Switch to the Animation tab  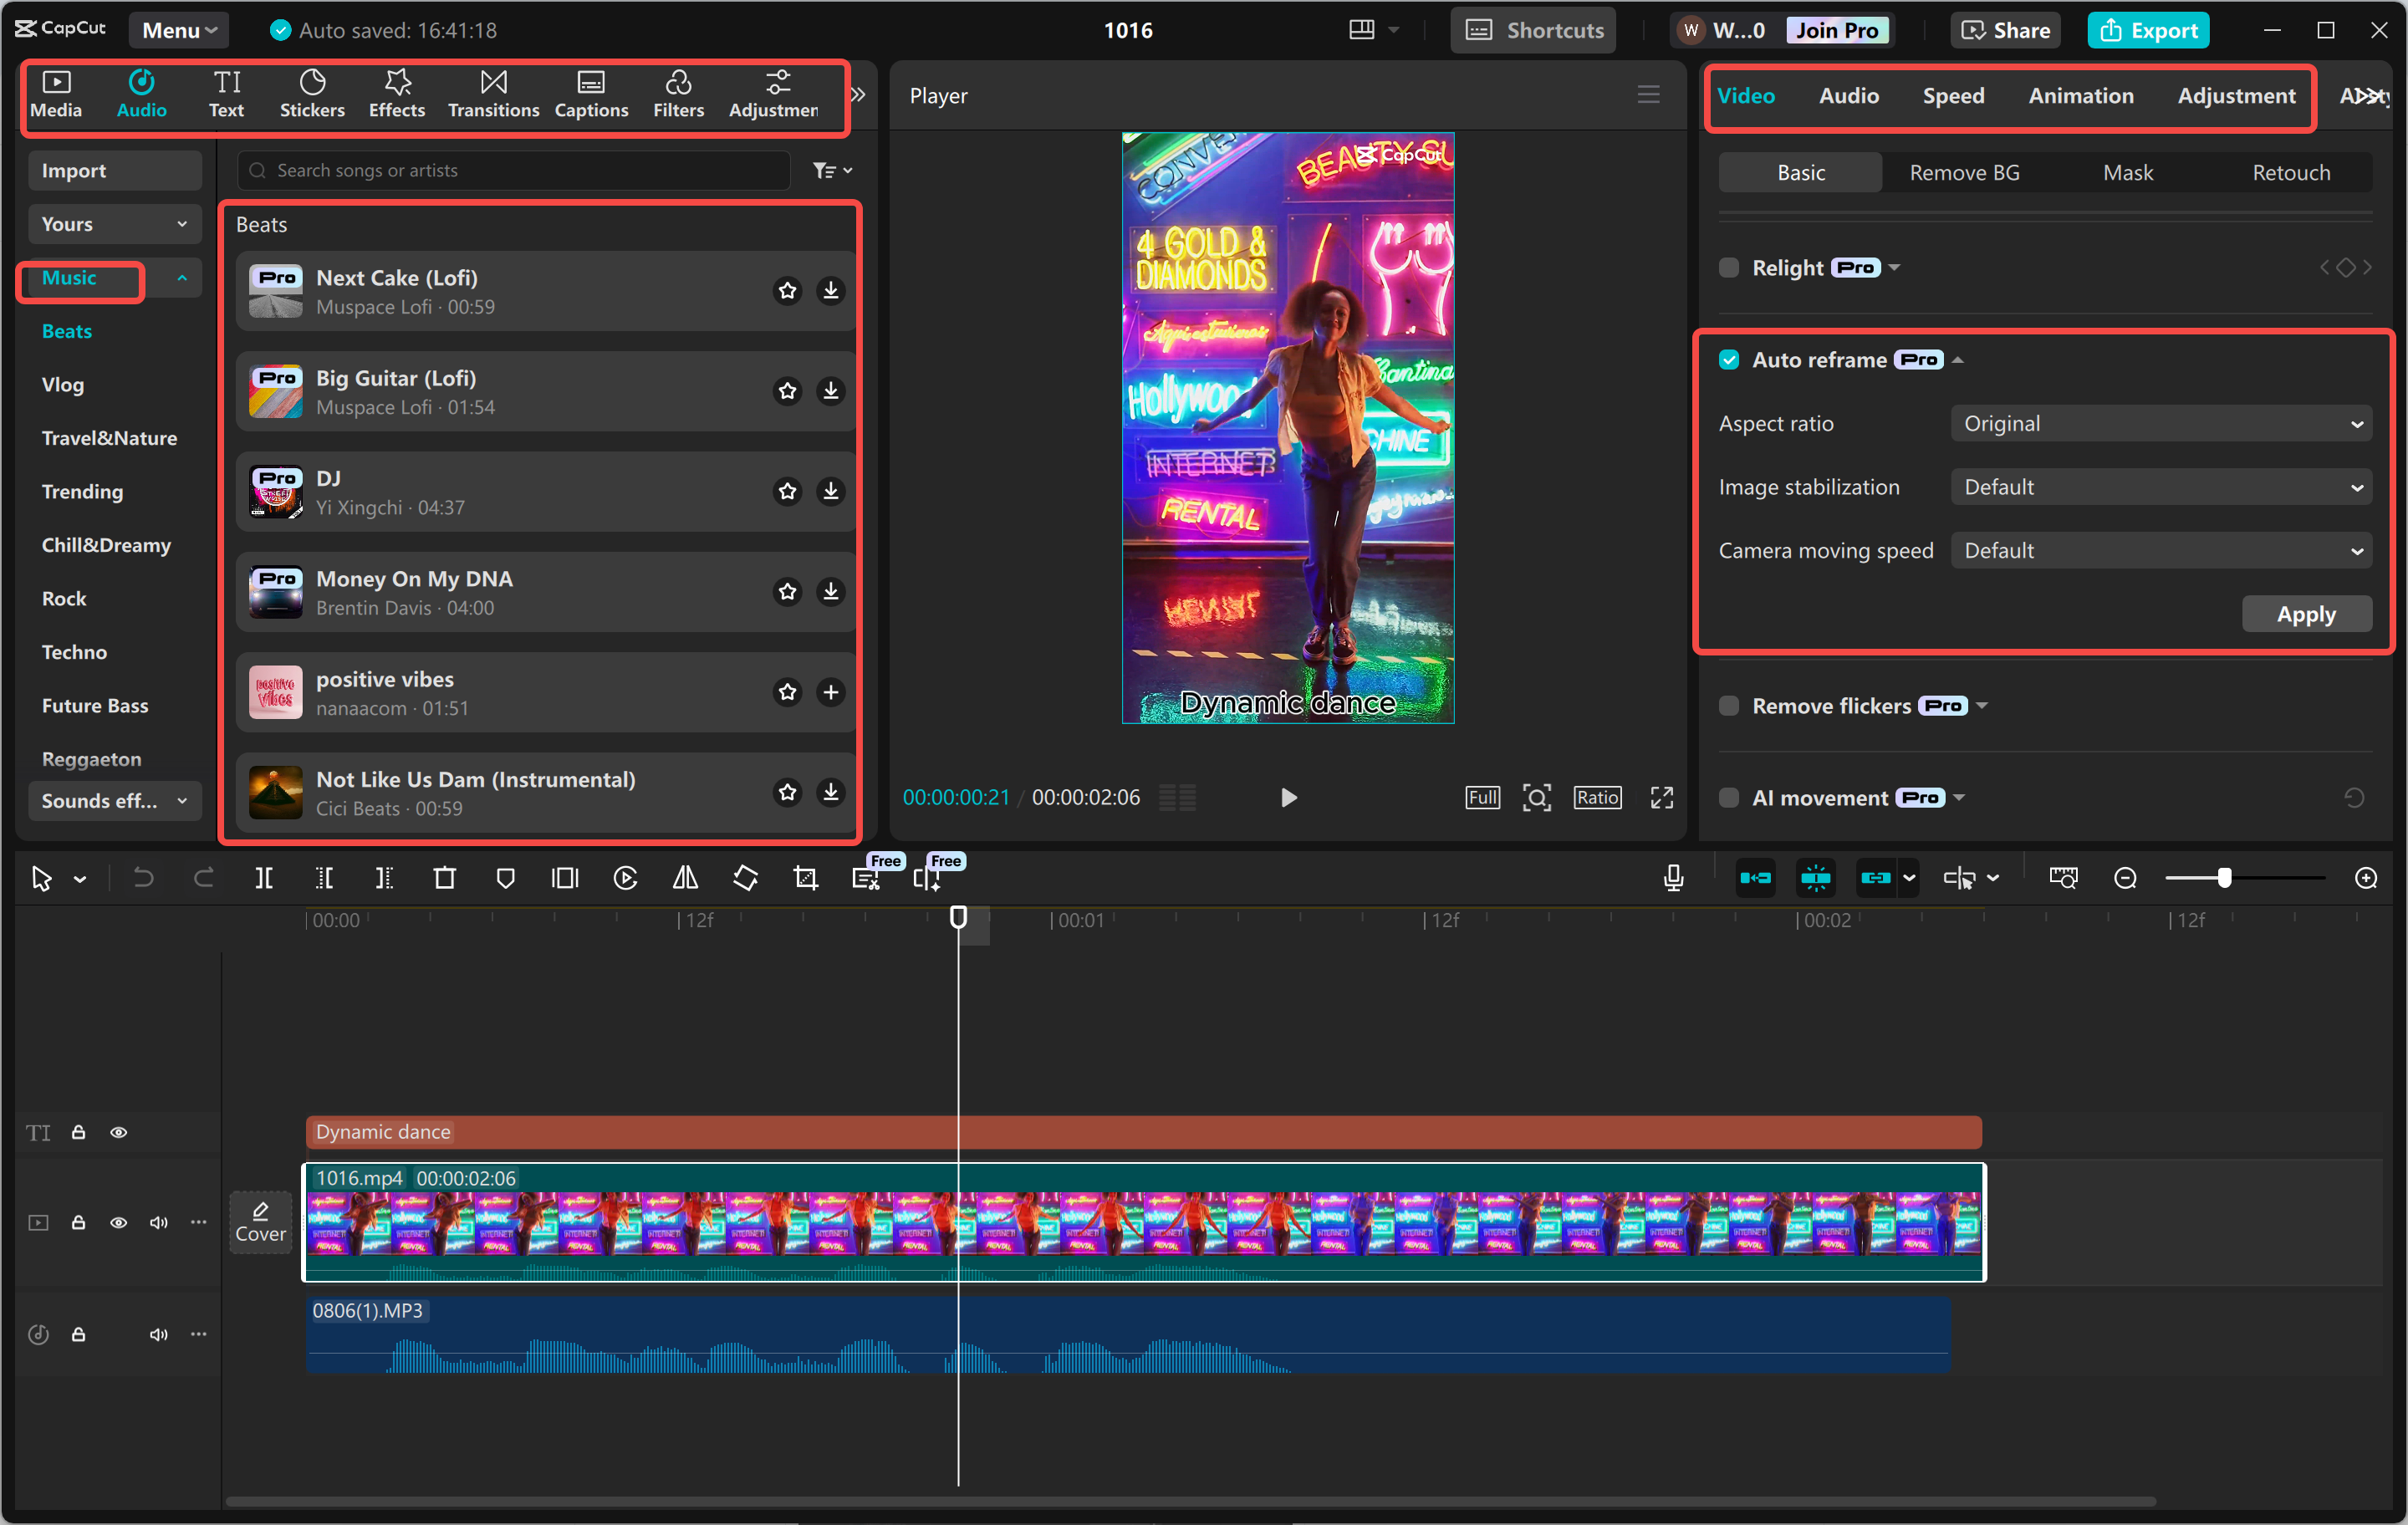coord(2080,96)
